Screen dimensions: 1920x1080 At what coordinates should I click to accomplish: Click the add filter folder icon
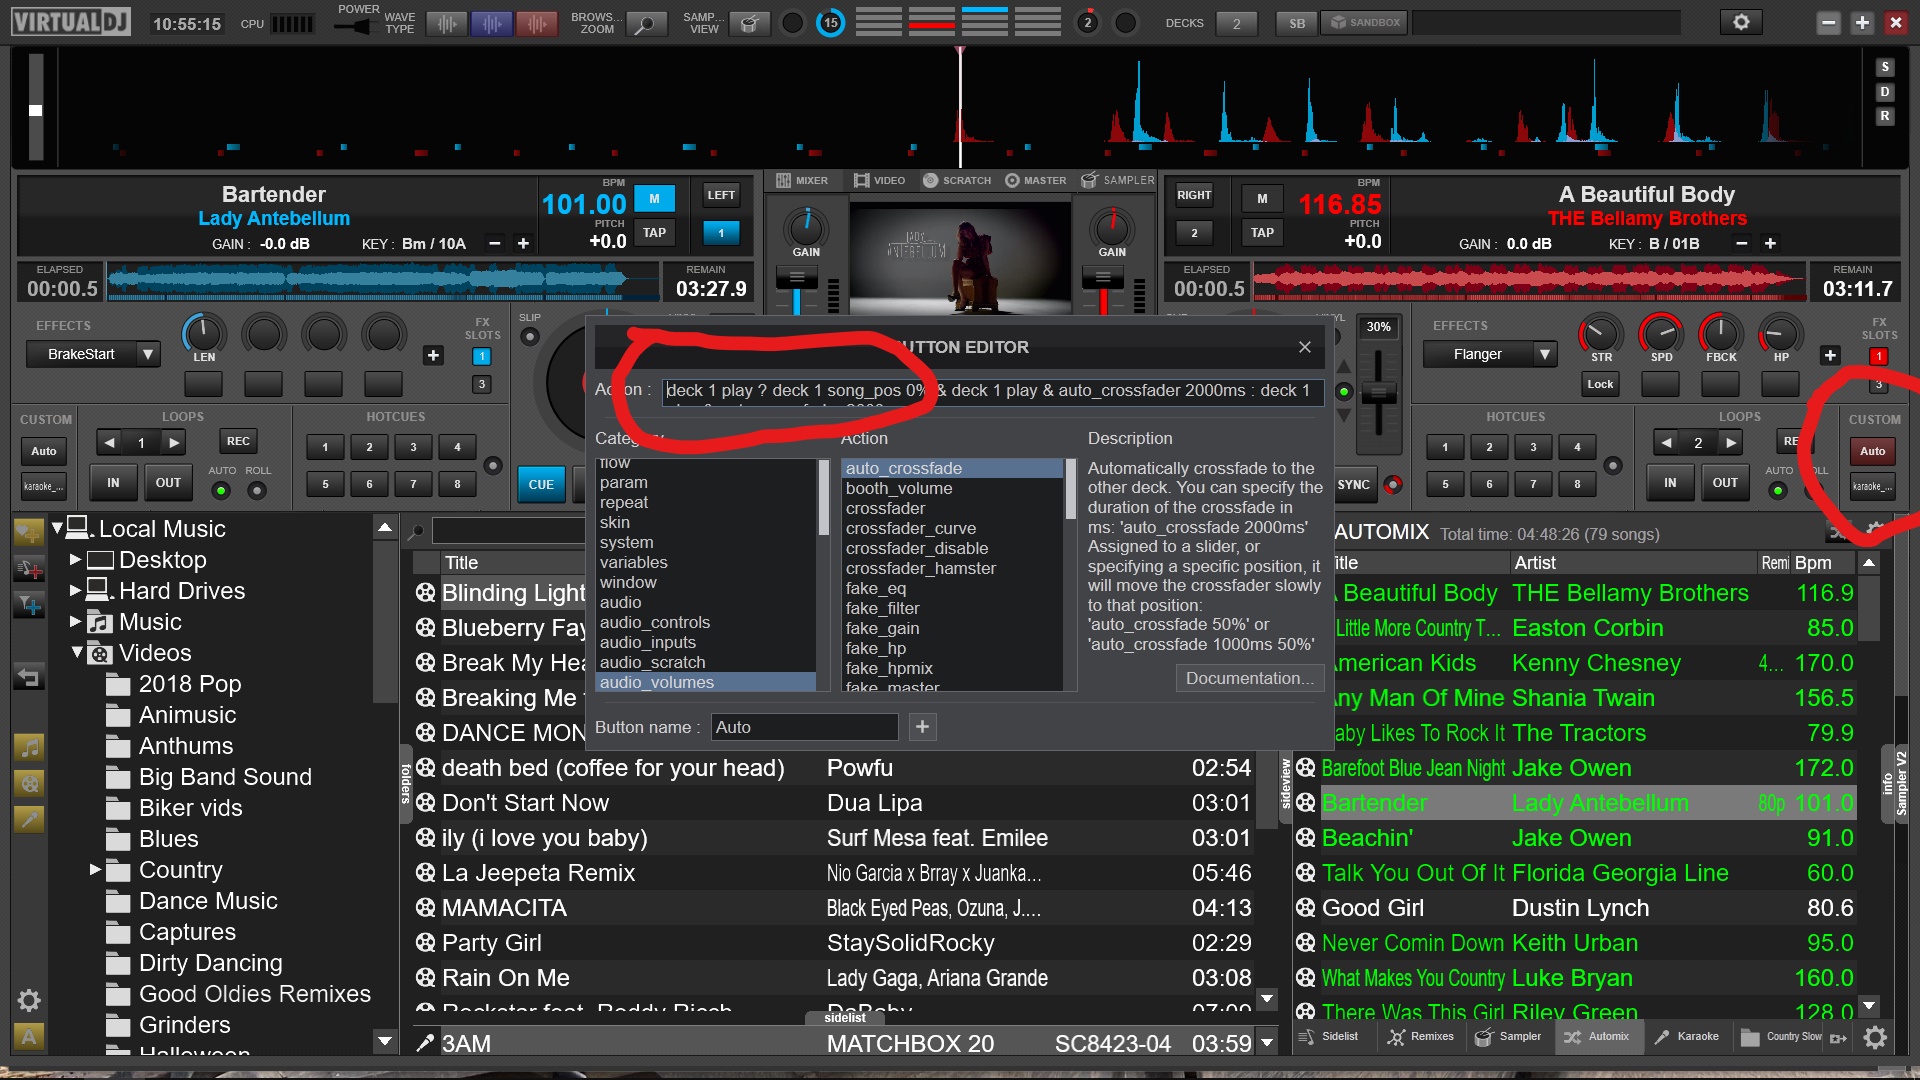tap(29, 606)
